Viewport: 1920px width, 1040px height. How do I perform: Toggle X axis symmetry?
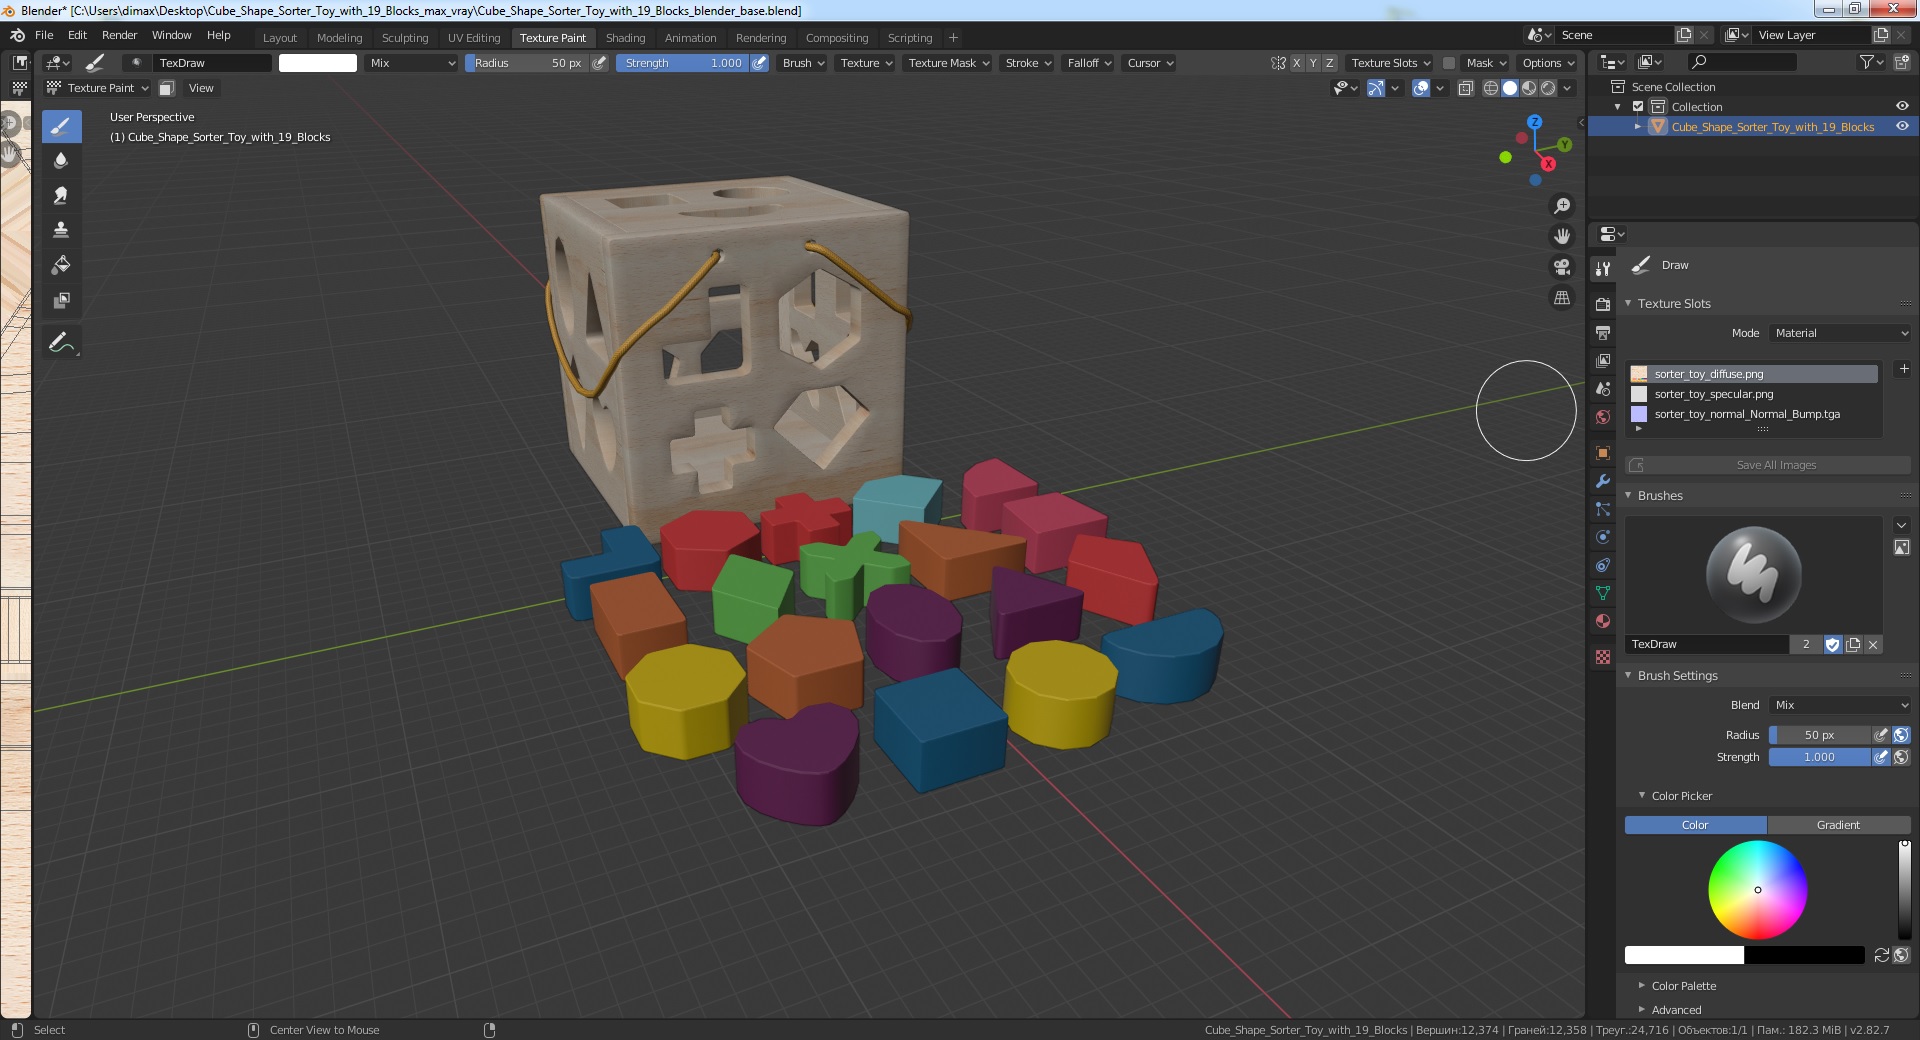(1297, 63)
